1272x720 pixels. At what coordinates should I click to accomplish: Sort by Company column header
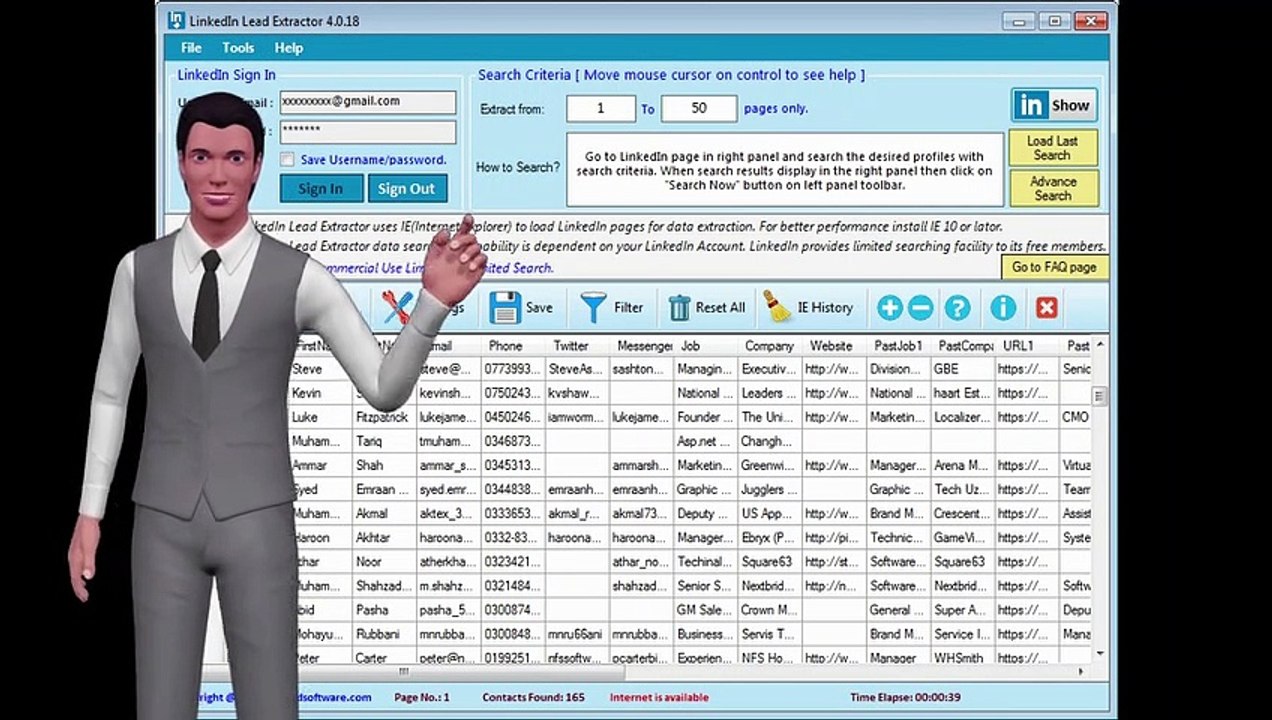[769, 346]
